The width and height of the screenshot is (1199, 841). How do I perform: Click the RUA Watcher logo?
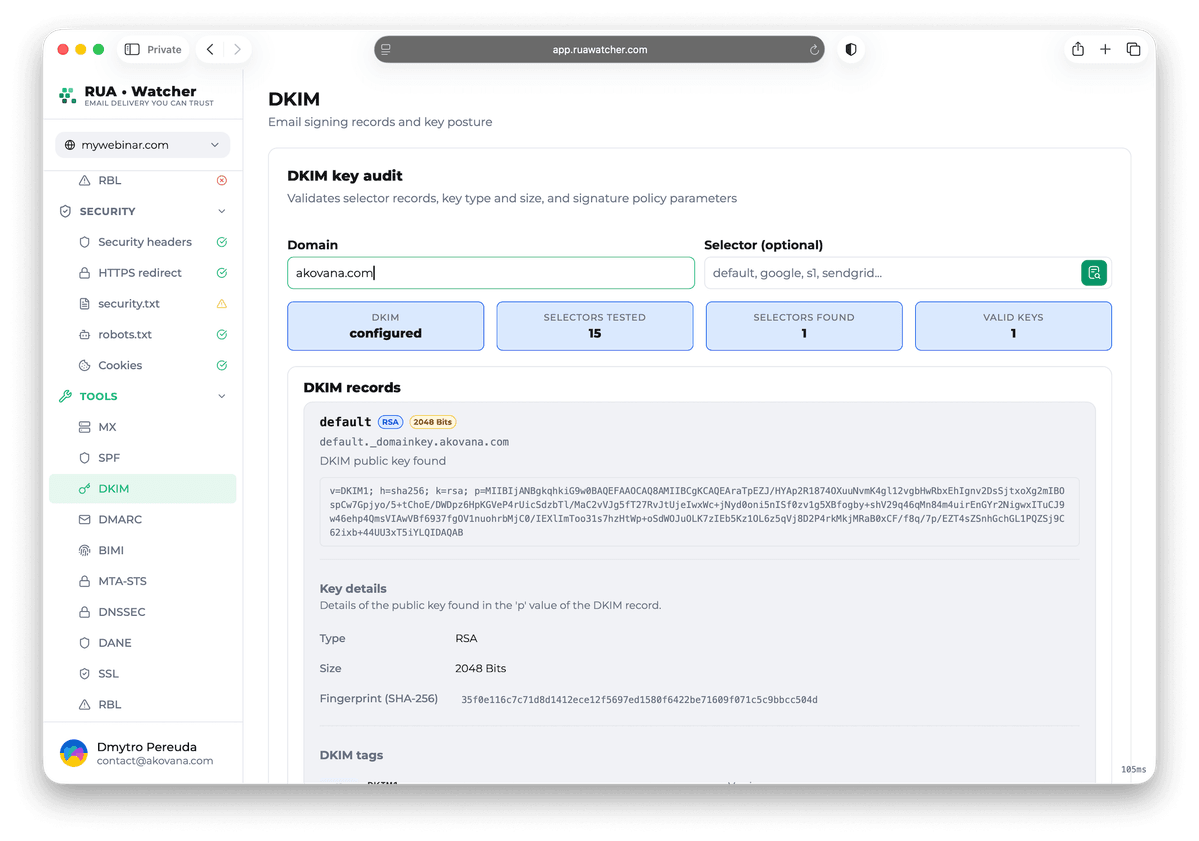click(x=137, y=95)
